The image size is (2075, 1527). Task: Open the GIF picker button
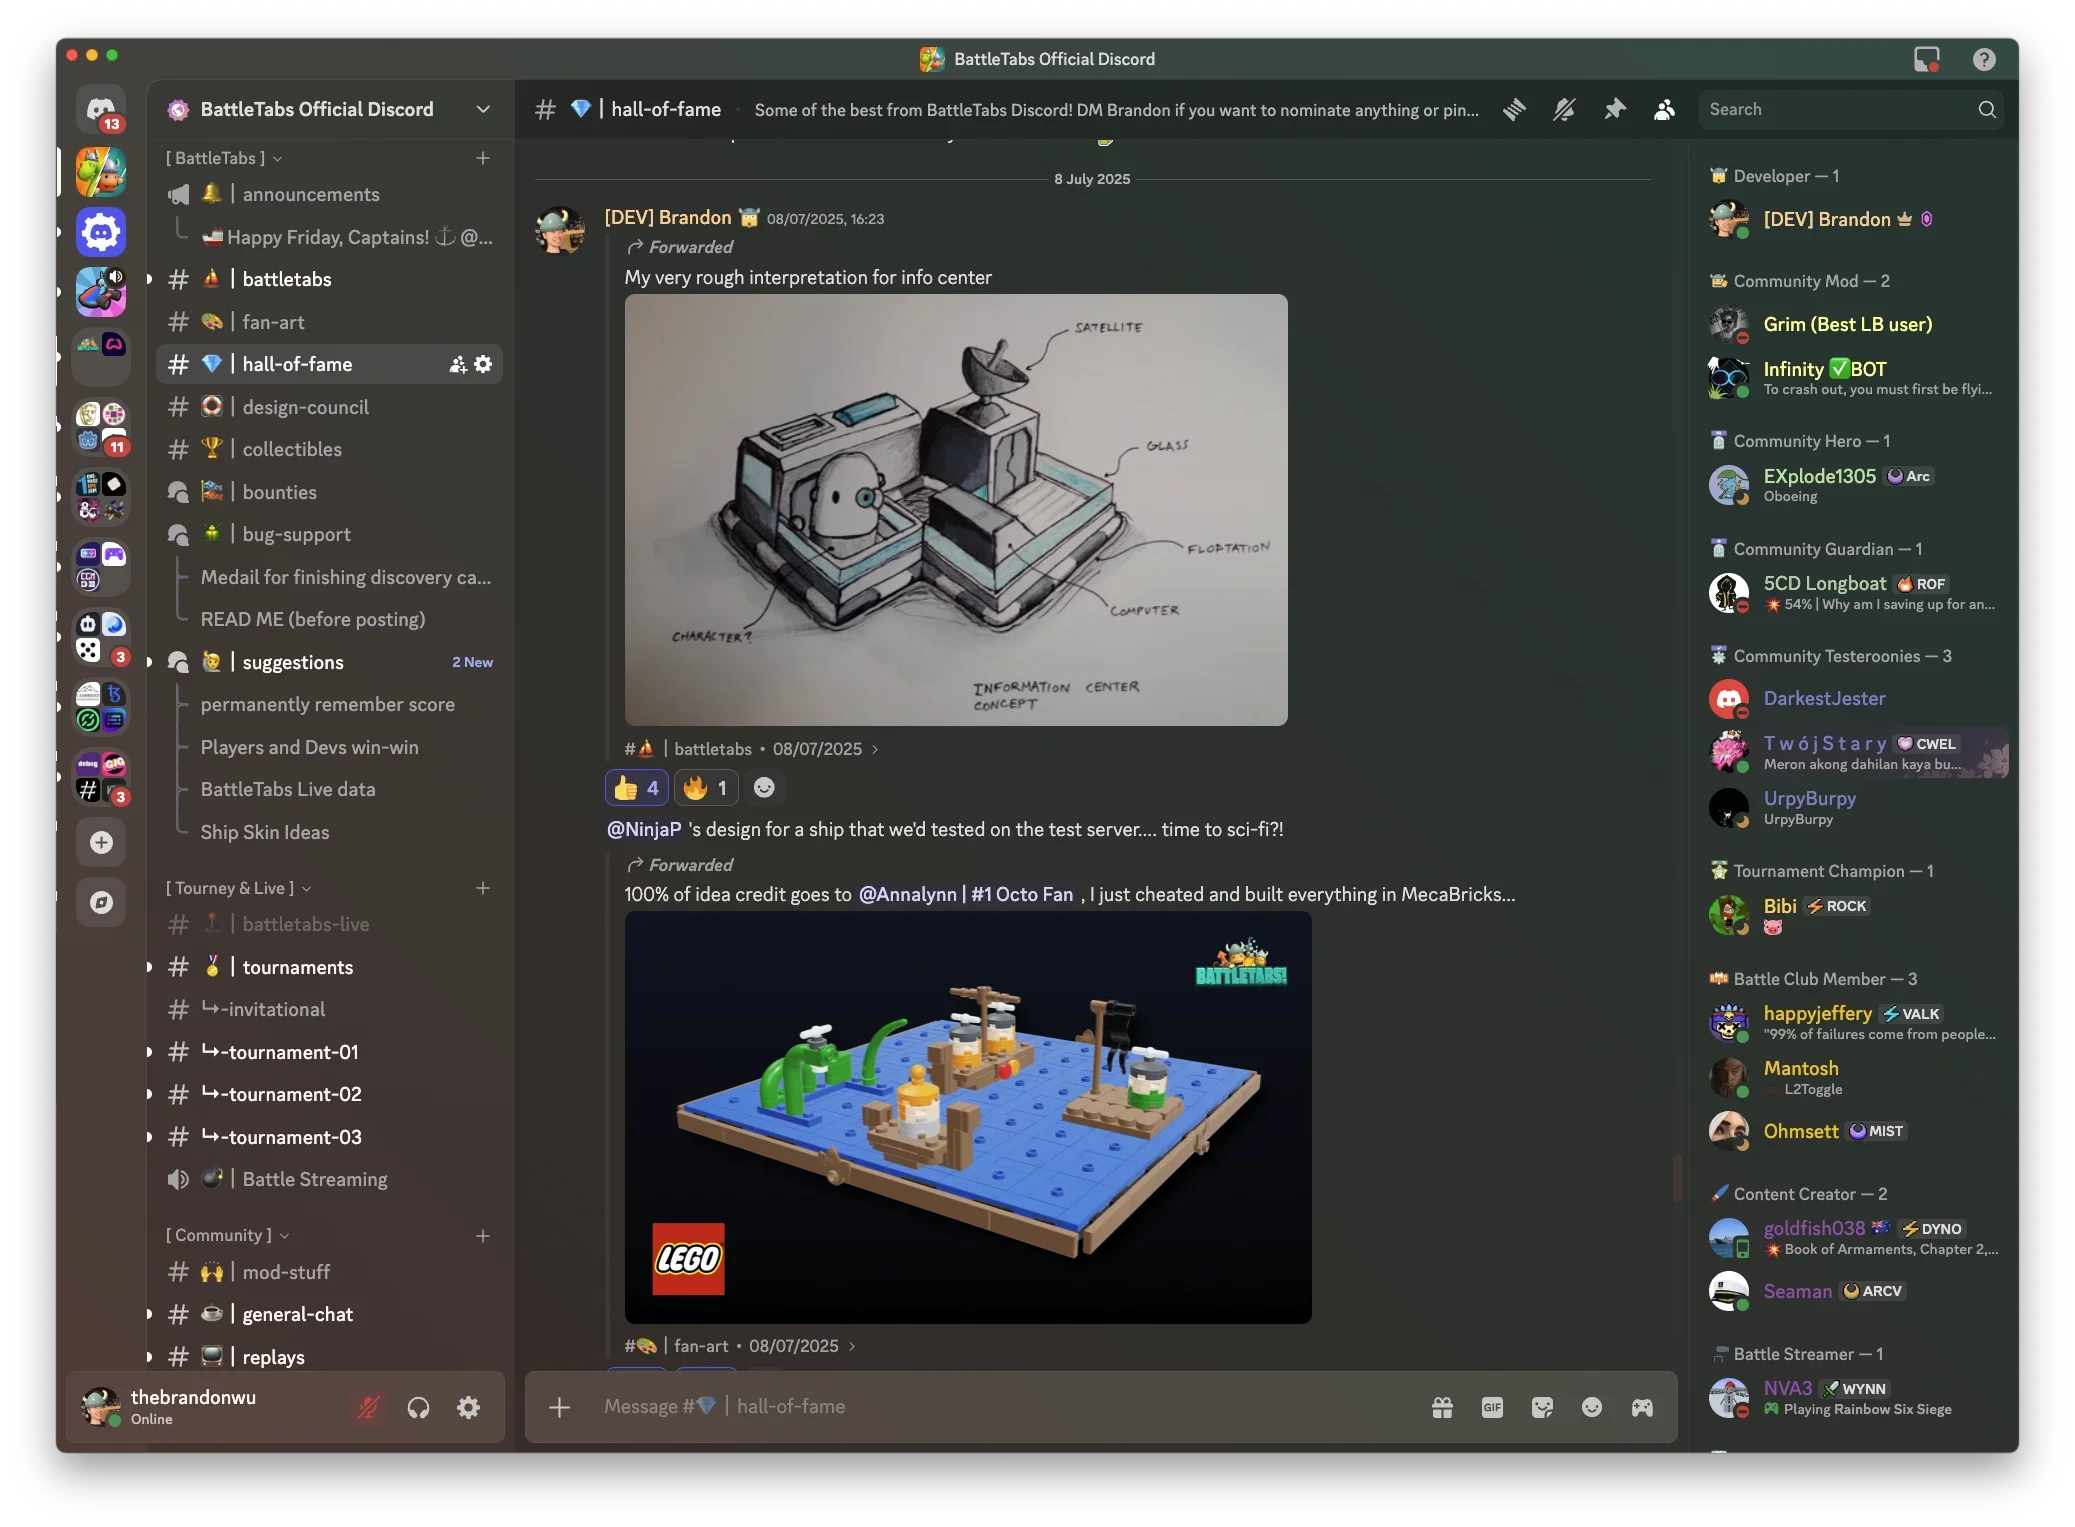pyautogui.click(x=1492, y=1407)
